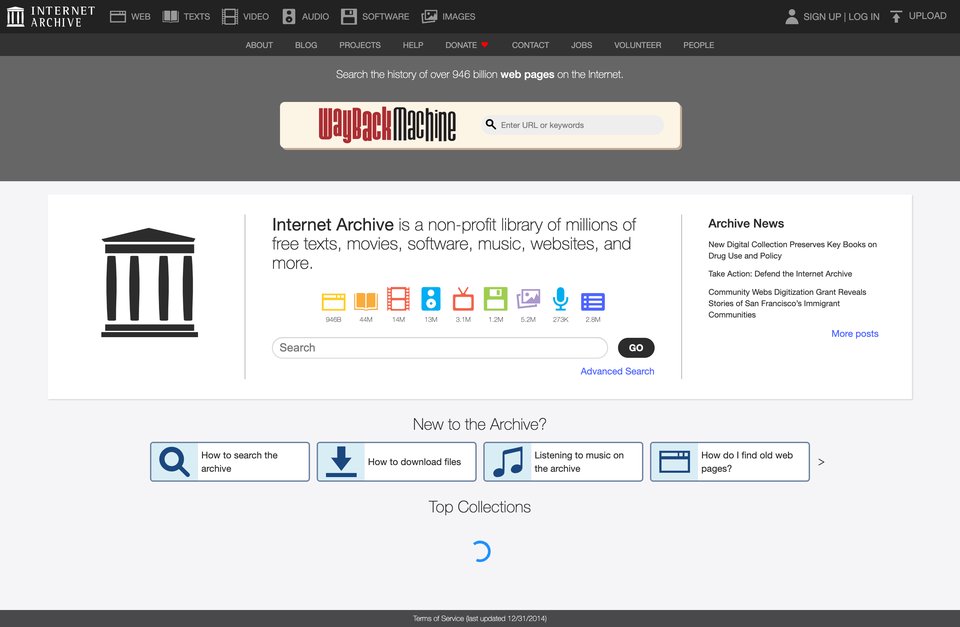
Task: Open Listening to music on the archive card
Action: coord(563,462)
